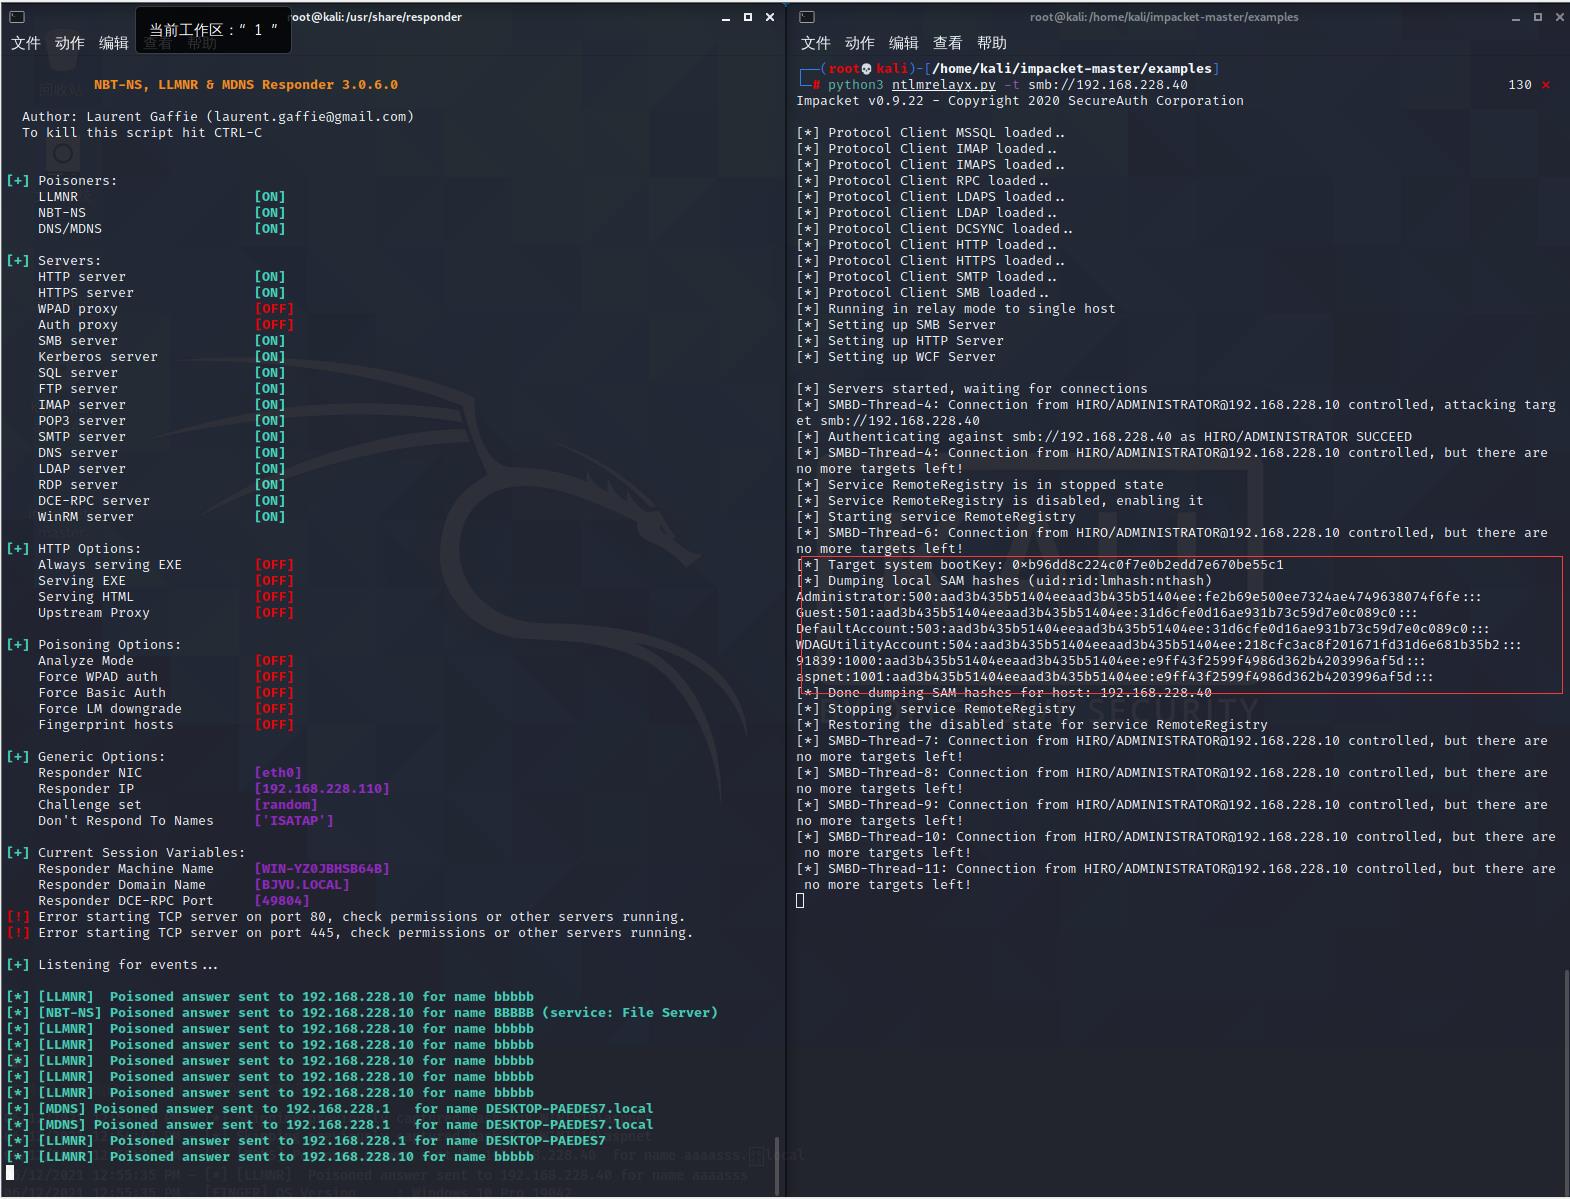Click the NBT-NS poisoned answer BBBBB line
This screenshot has width=1570, height=1199.
click(x=362, y=1013)
